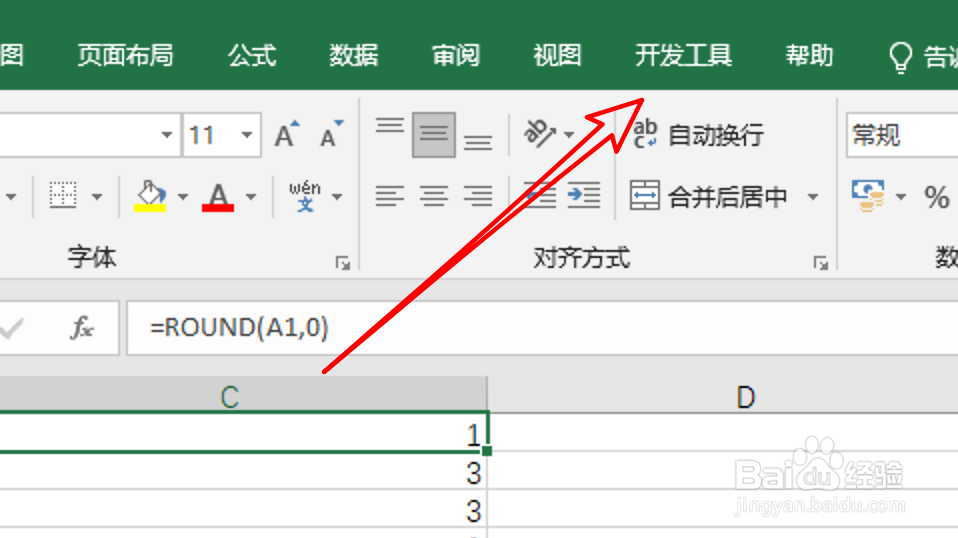Increase font size with the larger A icon
This screenshot has width=958, height=538.
click(x=287, y=134)
